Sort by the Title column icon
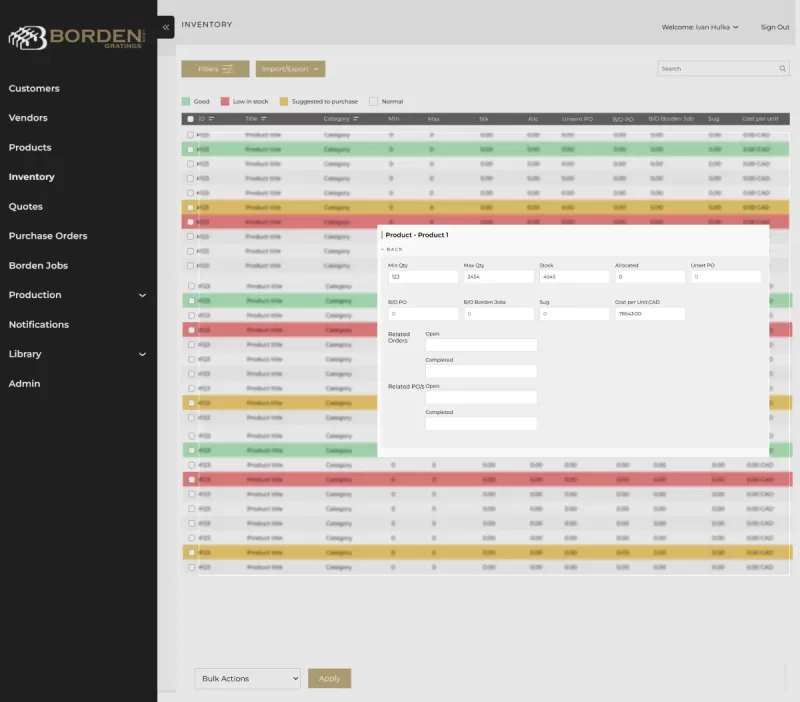 click(x=264, y=119)
